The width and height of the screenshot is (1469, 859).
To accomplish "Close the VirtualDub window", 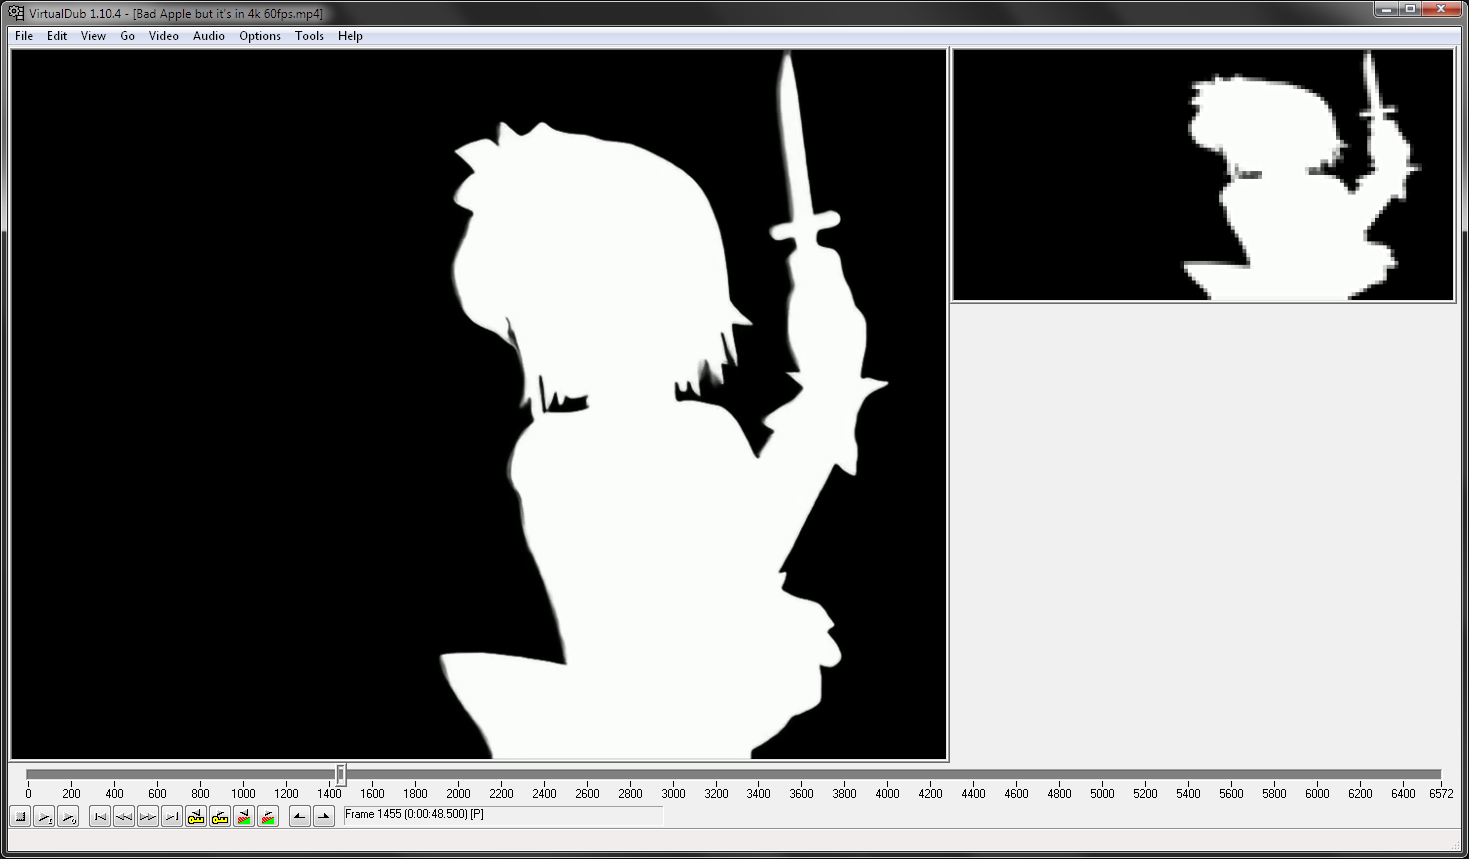I will (x=1443, y=9).
